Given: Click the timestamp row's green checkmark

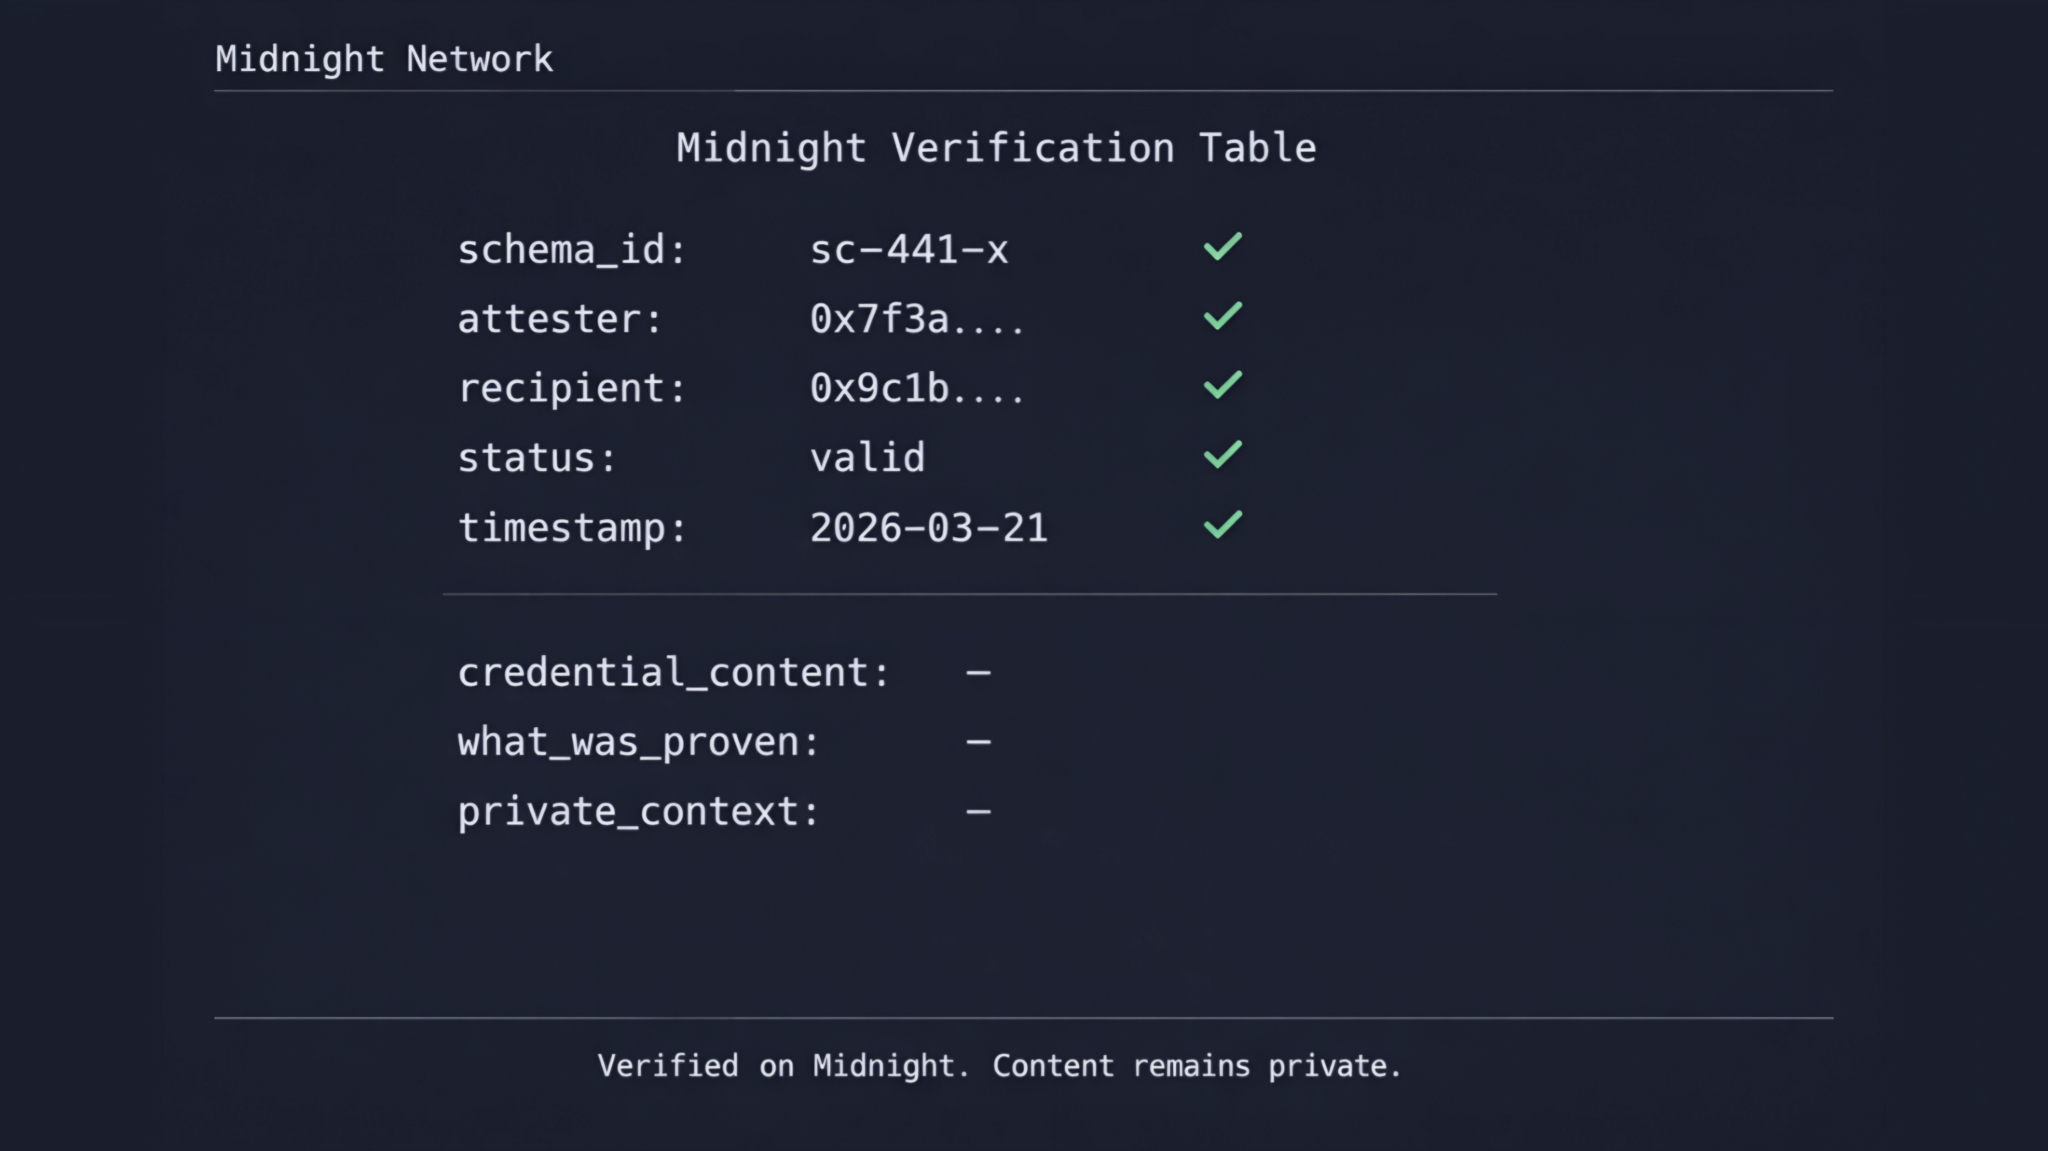Looking at the screenshot, I should click(1222, 525).
